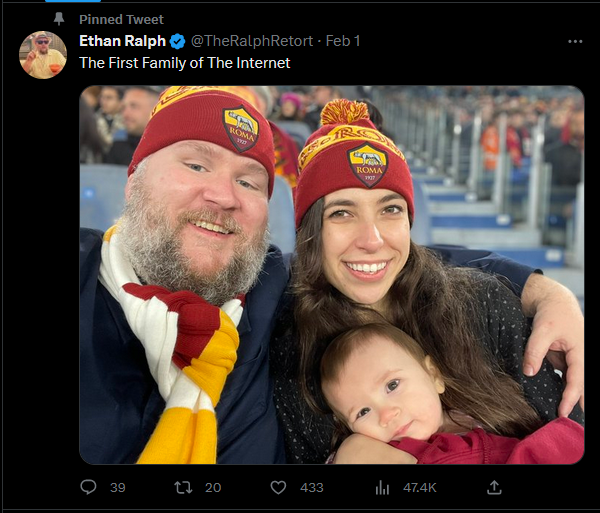Image resolution: width=600 pixels, height=513 pixels.
Task: Click the pin icon beside Pinned Tweet
Action: (59, 19)
